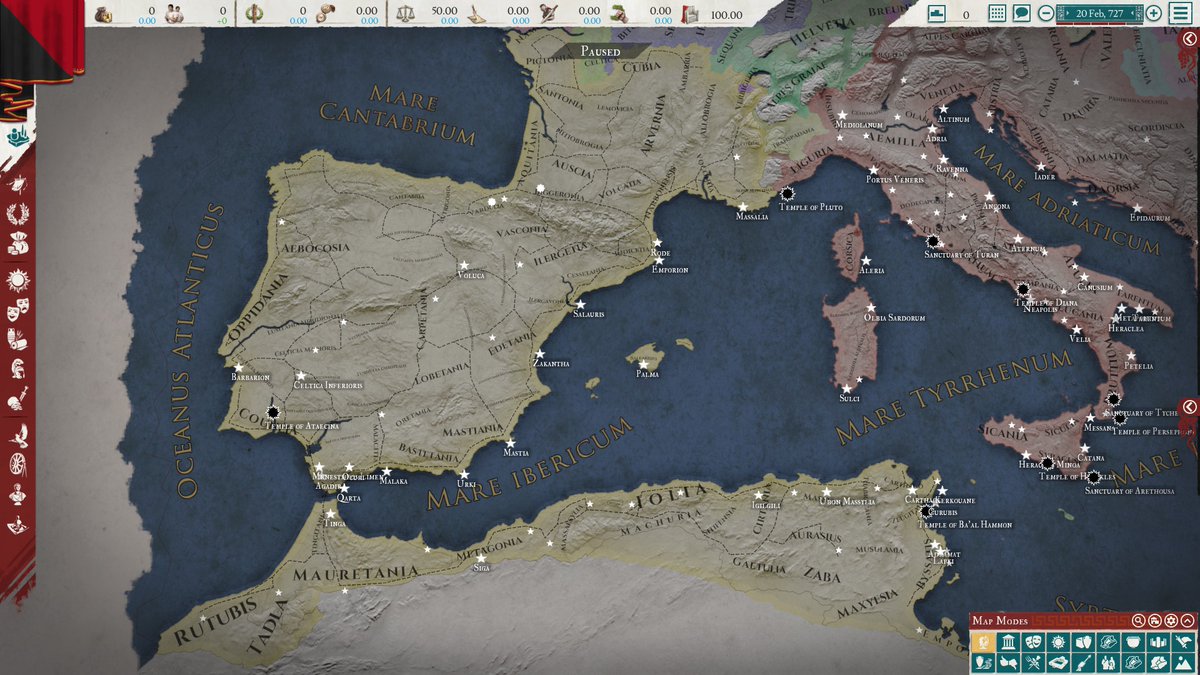
Task: Switch to the culture map mode with theater masks
Action: point(1033,642)
